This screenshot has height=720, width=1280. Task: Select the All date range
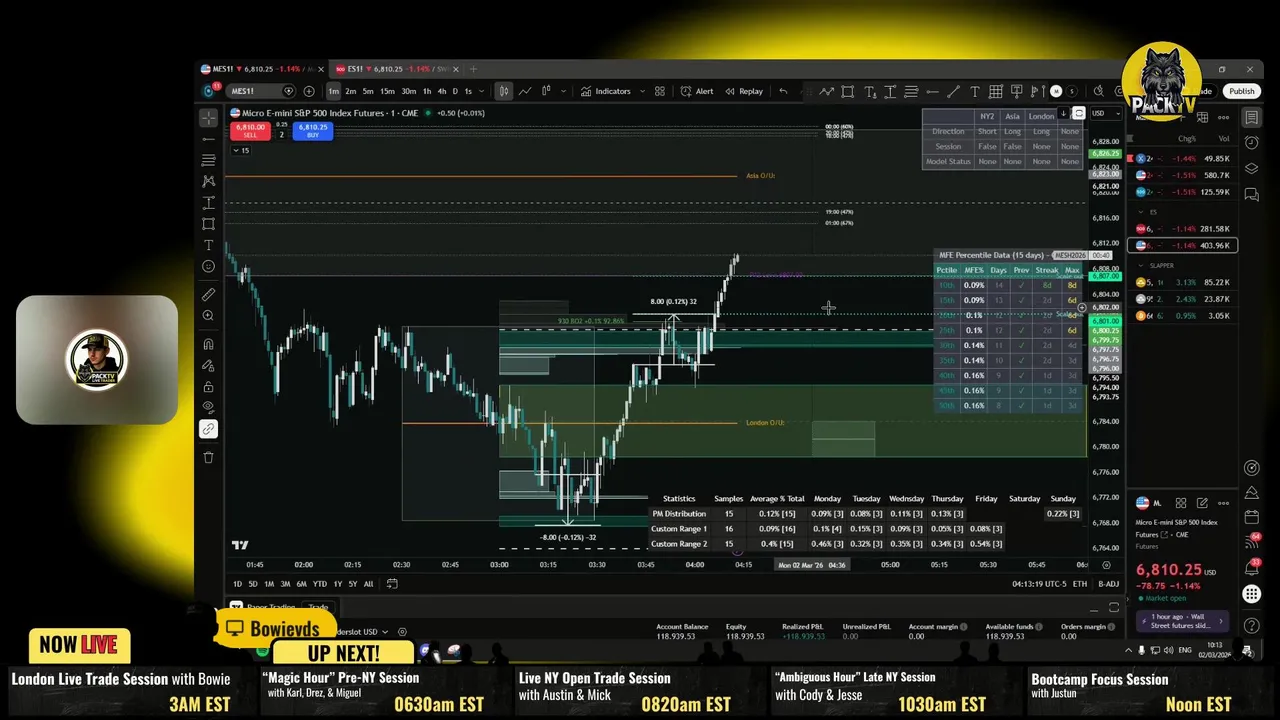point(368,584)
